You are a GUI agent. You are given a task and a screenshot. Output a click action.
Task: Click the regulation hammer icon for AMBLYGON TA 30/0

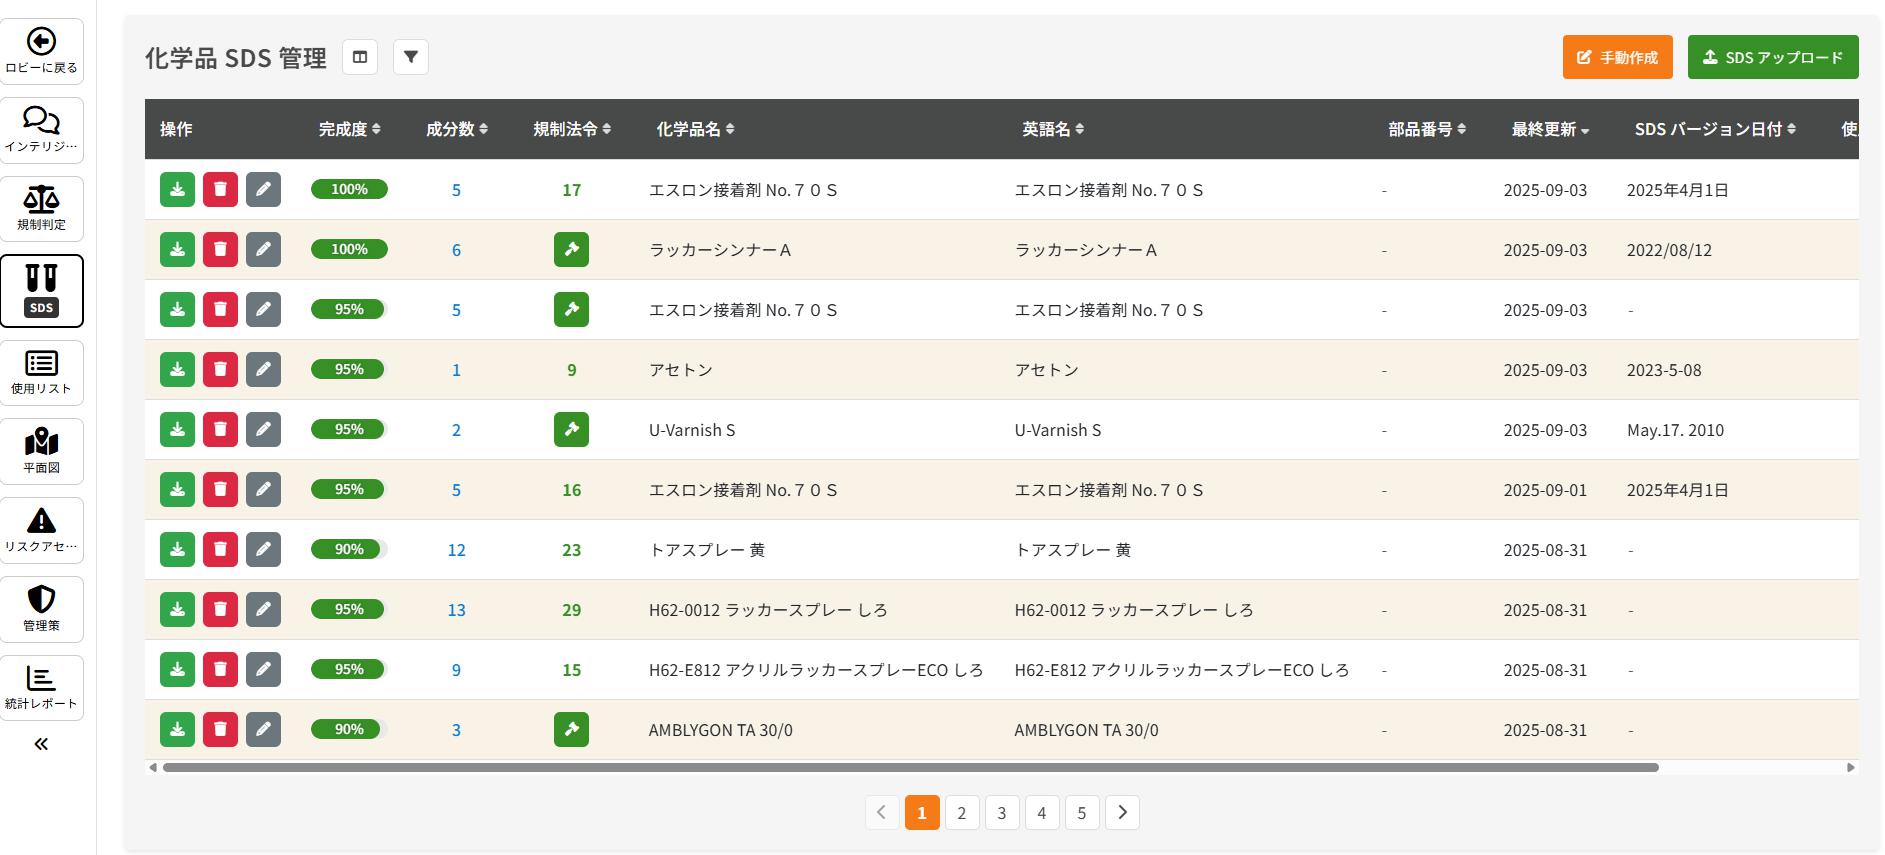pos(571,729)
